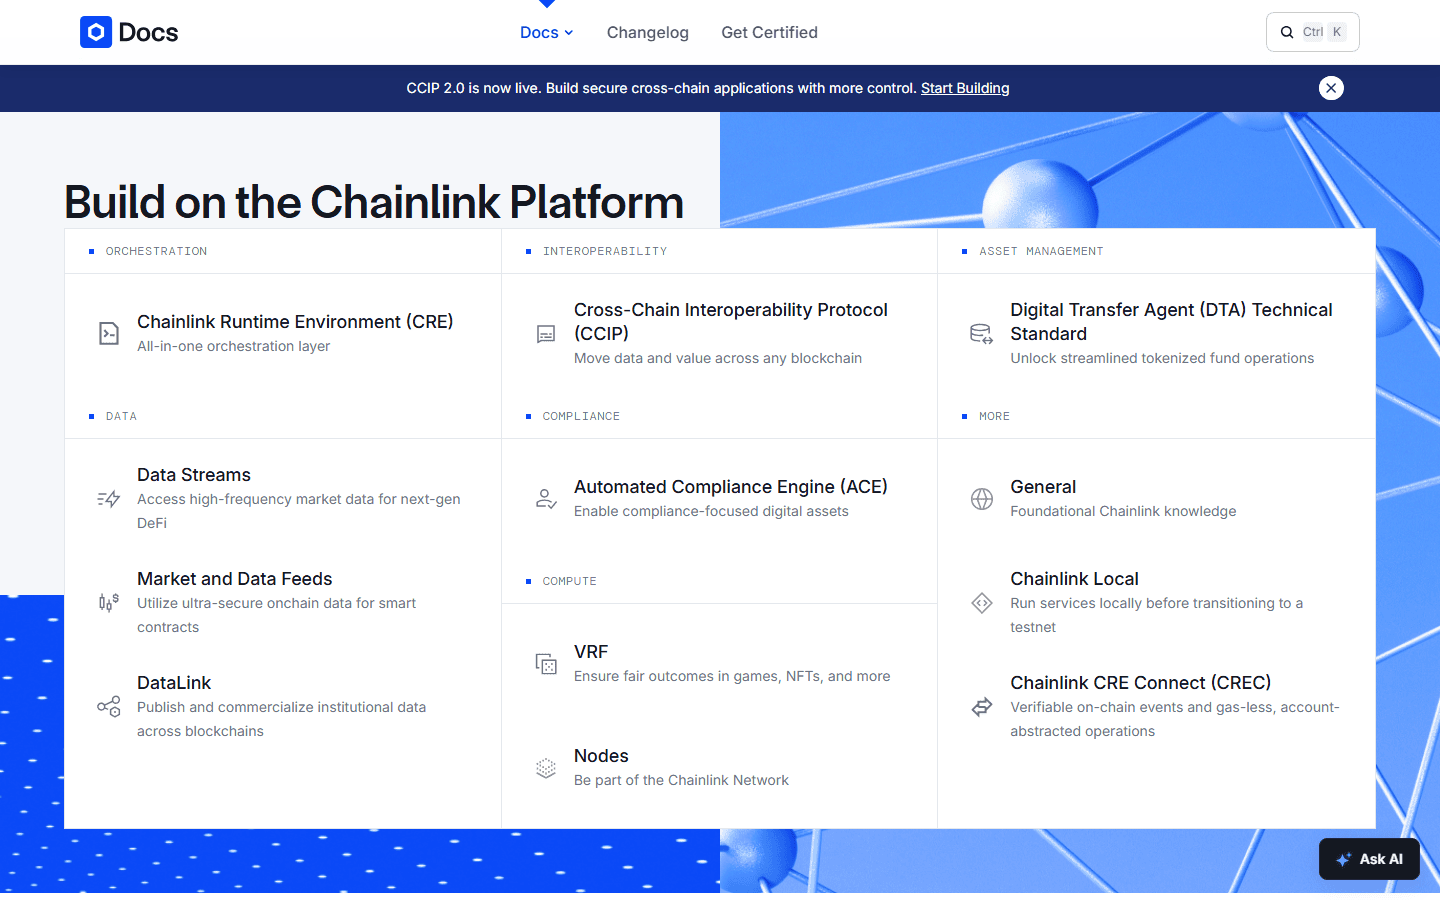Open Chainlink CRE Connect (CREC) docs
This screenshot has height=900, width=1440.
(x=1140, y=683)
